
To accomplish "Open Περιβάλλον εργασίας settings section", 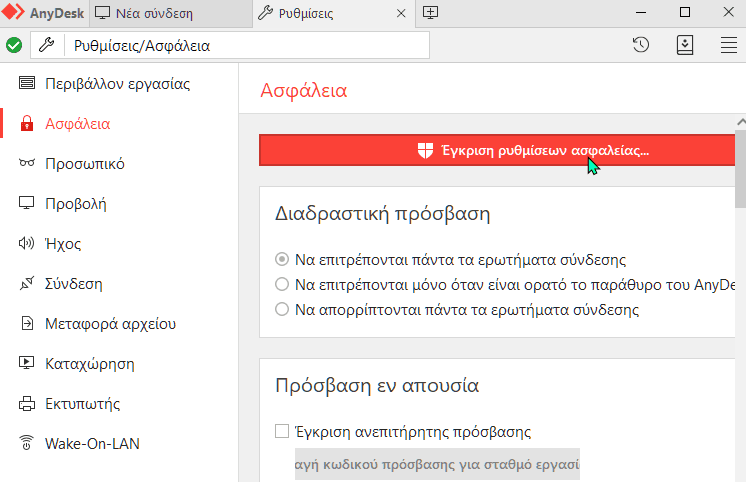I will 104,84.
